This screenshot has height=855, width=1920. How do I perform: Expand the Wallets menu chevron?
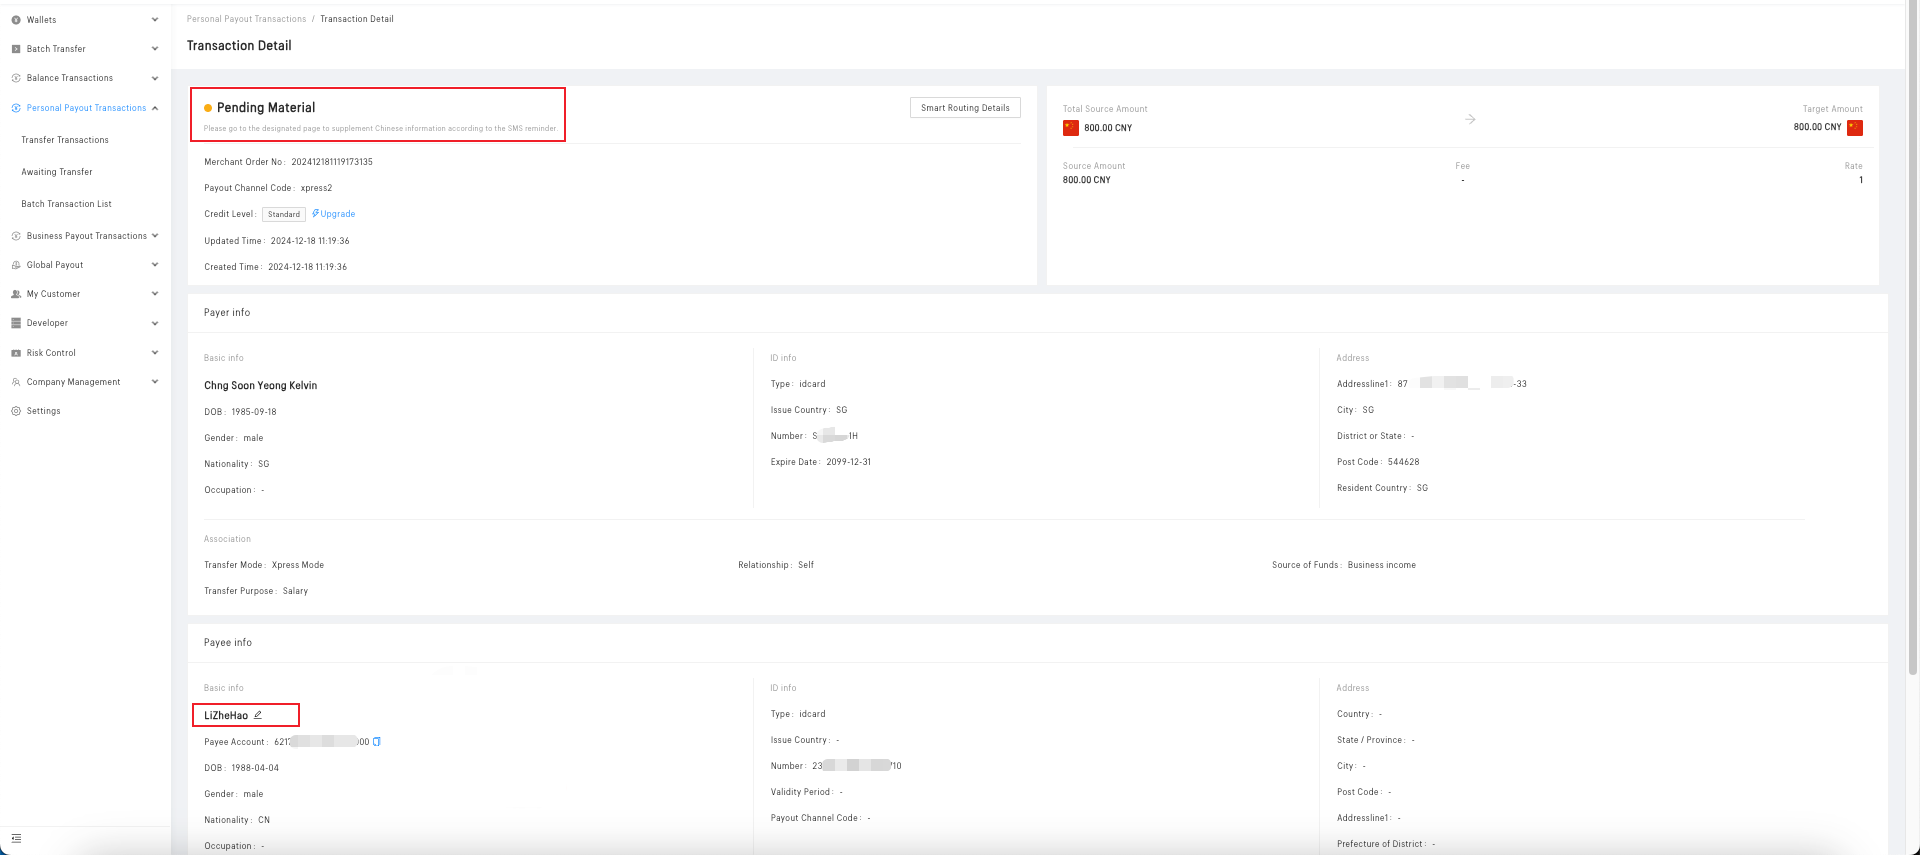pos(155,20)
